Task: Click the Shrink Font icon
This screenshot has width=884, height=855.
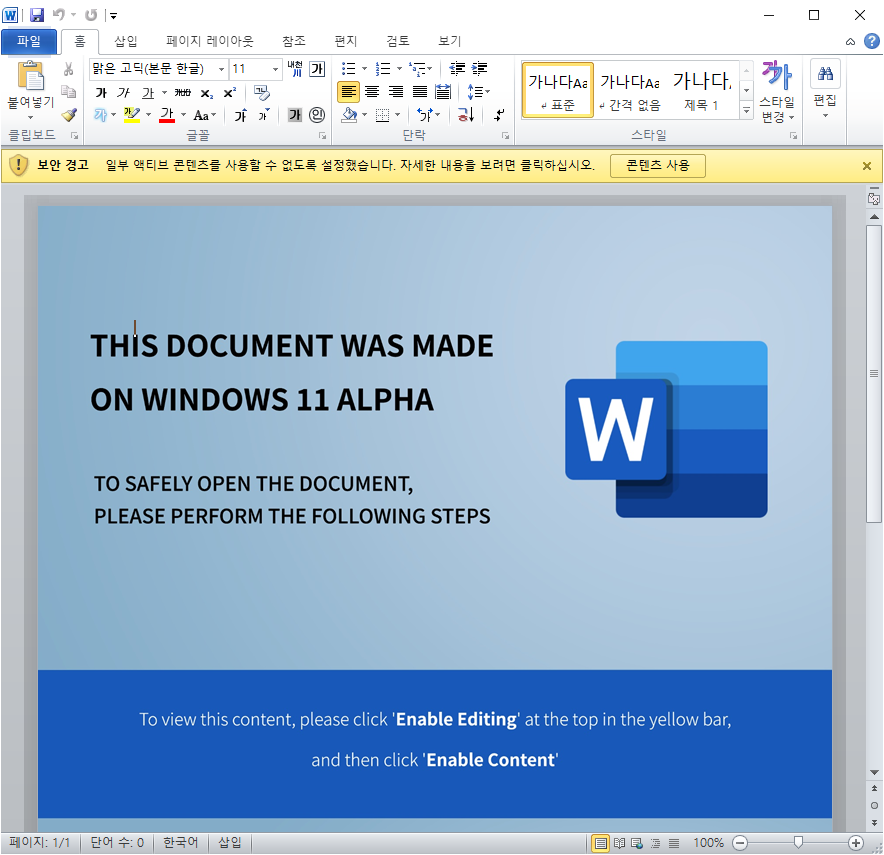Action: 263,116
